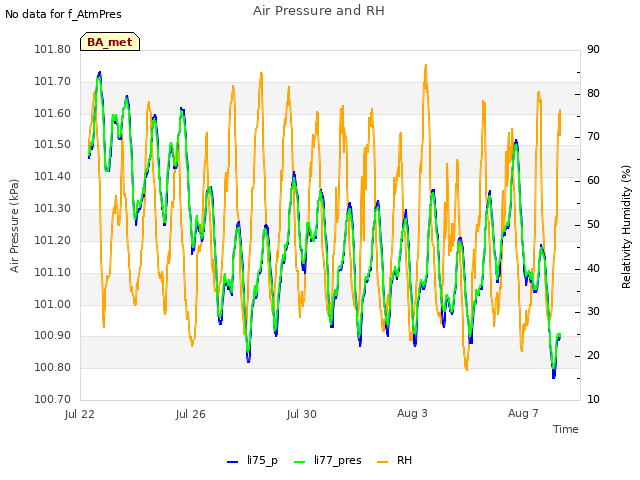
Task: Click the 90 humidity tick label
Action: (593, 50)
